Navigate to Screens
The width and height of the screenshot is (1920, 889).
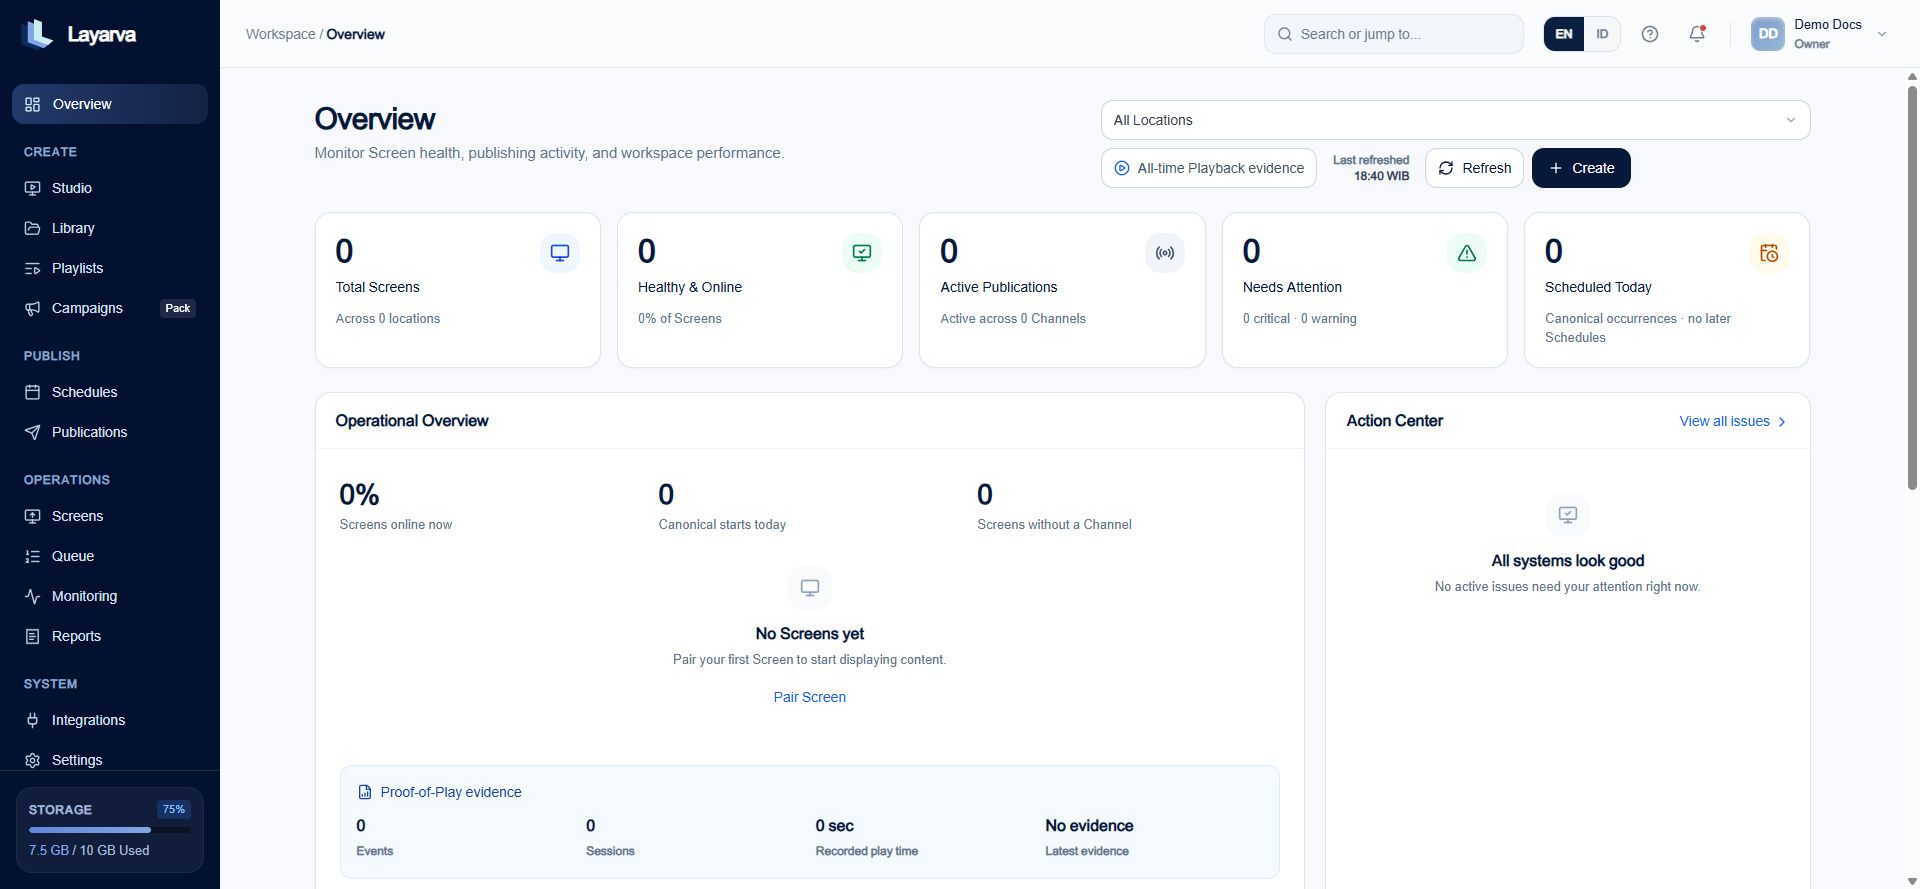point(110,516)
